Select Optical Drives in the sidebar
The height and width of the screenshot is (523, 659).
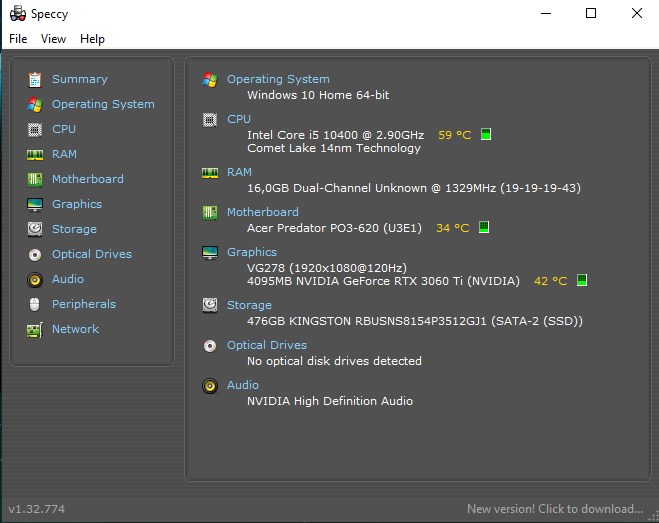[91, 254]
